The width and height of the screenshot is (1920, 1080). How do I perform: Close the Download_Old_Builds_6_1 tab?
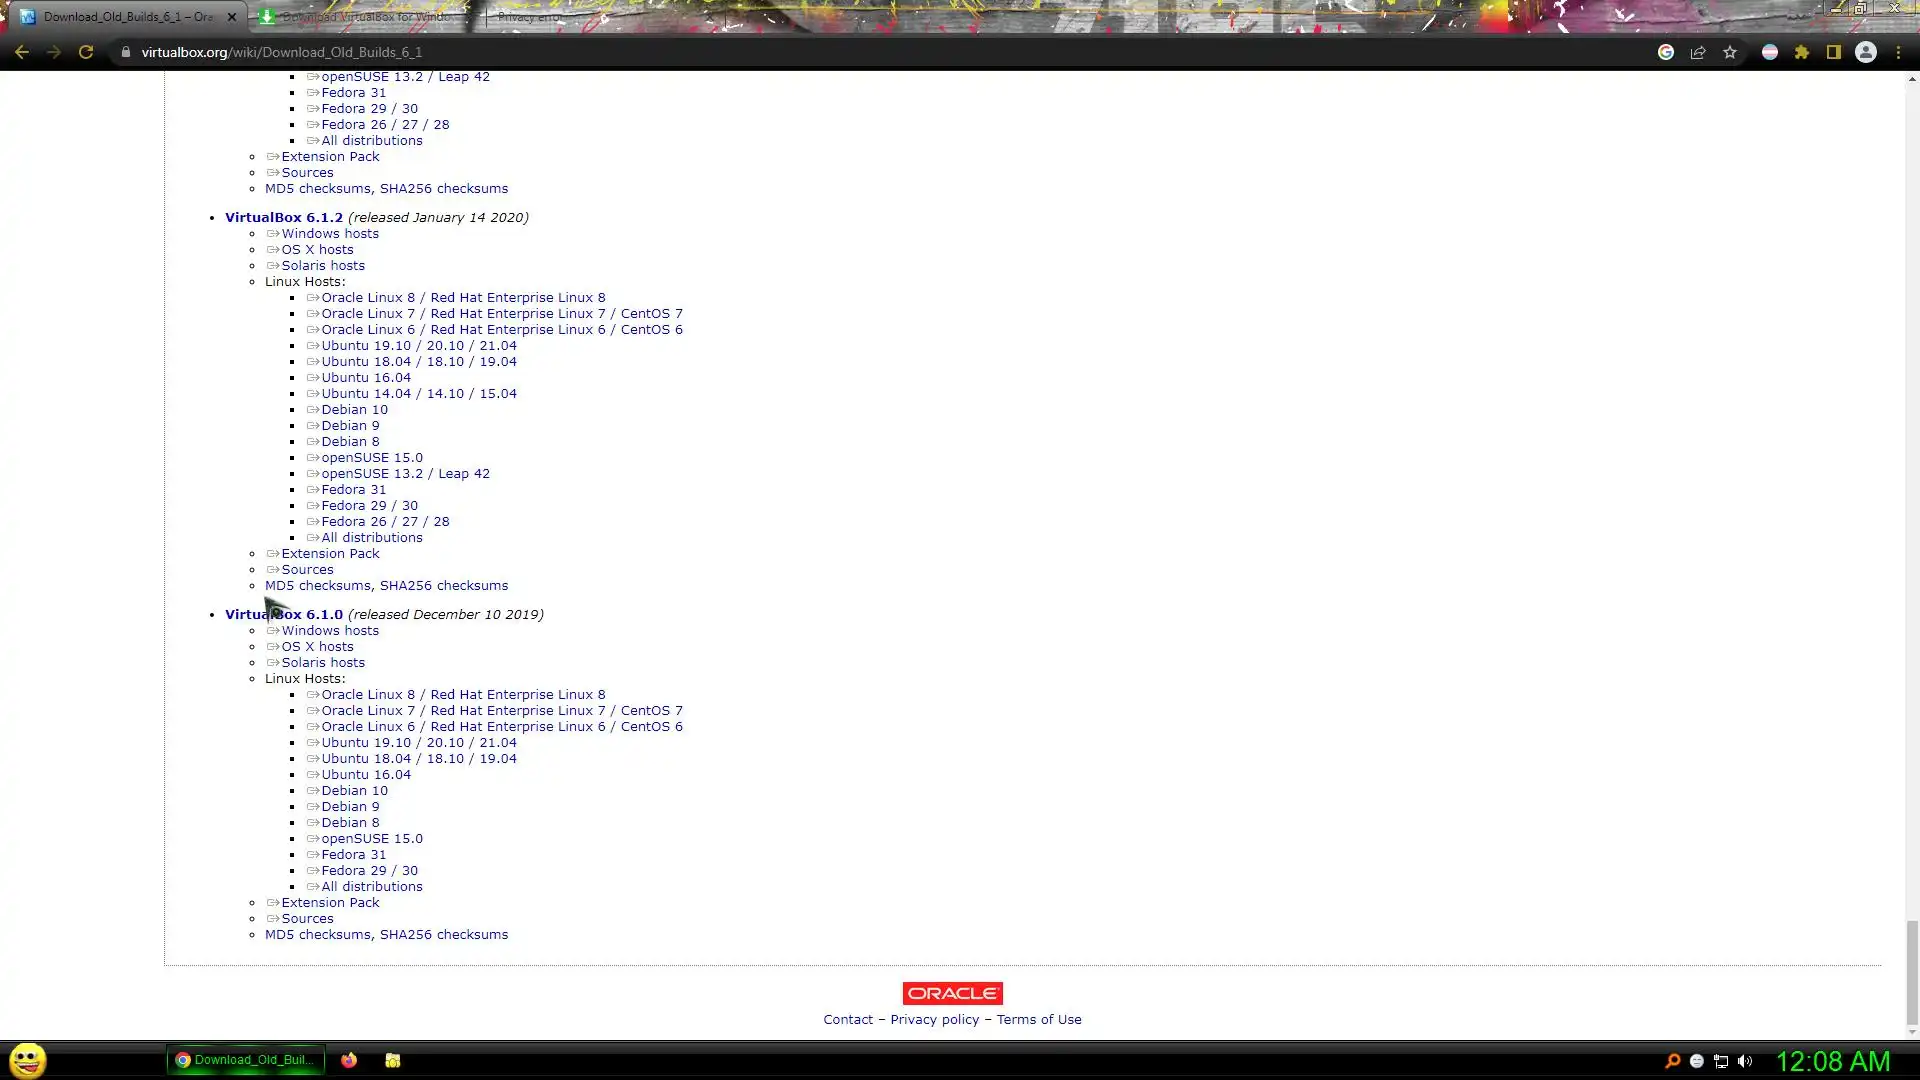point(232,17)
